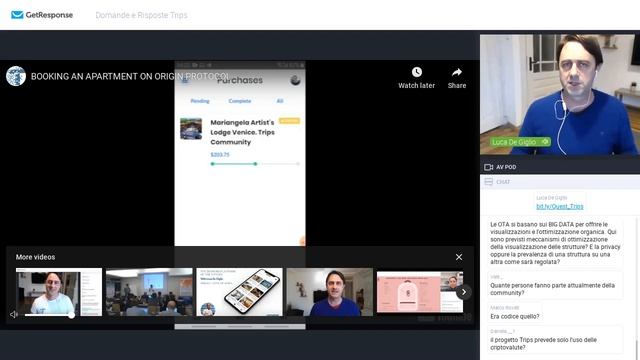Image resolution: width=640 pixels, height=360 pixels.
Task: Open the YouTube channel avatar icon
Action: click(16, 76)
